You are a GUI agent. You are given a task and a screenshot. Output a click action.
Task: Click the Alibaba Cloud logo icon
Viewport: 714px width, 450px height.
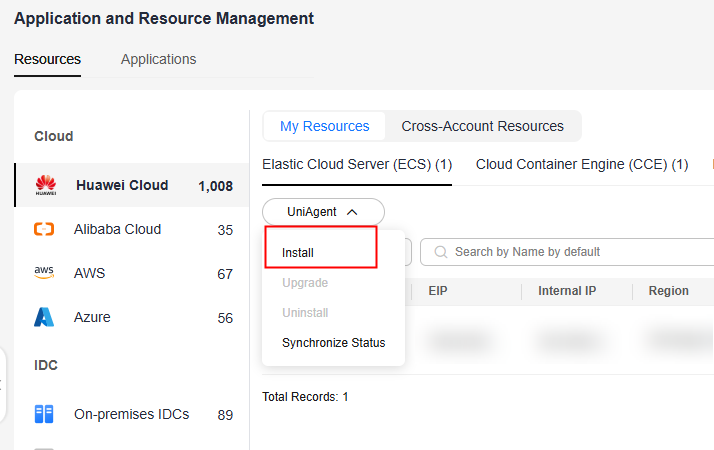44,229
